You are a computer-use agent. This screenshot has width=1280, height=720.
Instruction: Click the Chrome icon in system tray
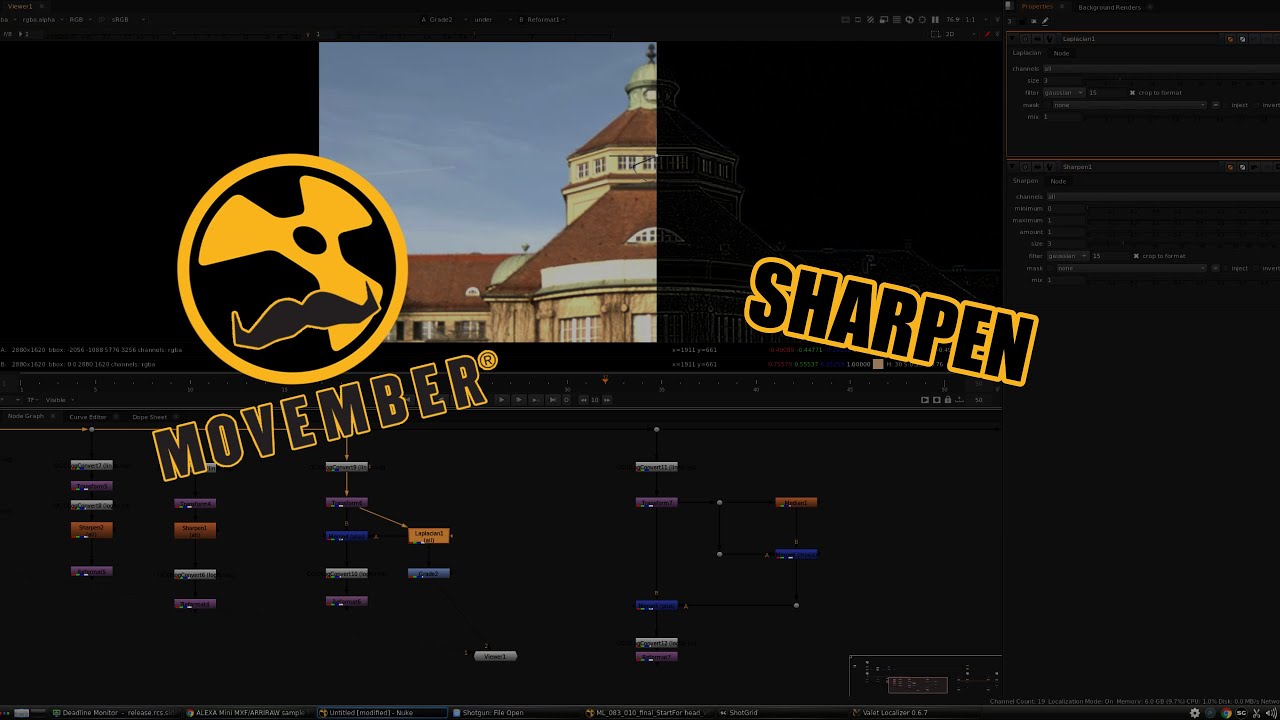click(x=1226, y=713)
